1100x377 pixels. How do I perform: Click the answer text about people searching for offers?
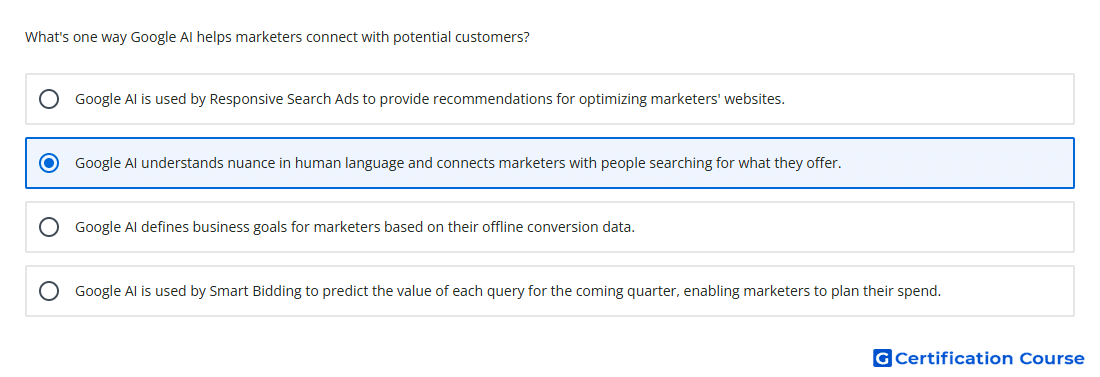[458, 163]
